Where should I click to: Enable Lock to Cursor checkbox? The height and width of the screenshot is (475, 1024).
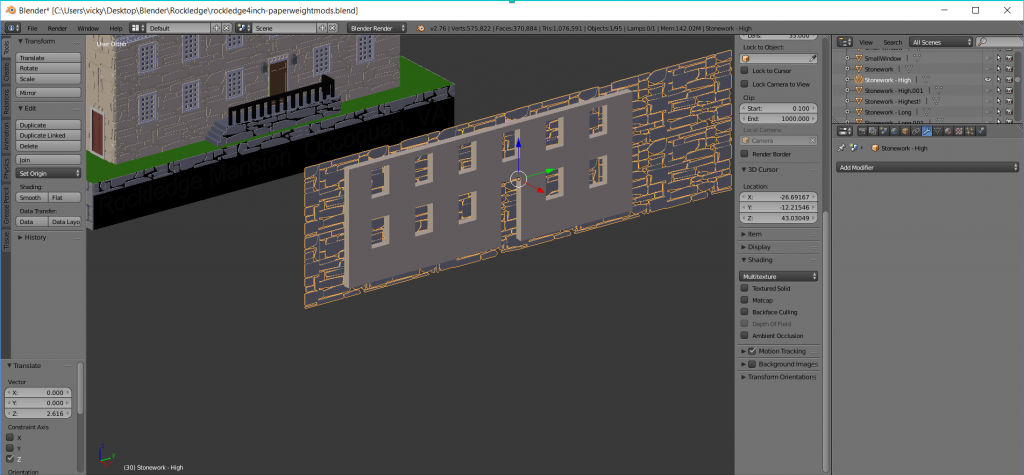(744, 71)
